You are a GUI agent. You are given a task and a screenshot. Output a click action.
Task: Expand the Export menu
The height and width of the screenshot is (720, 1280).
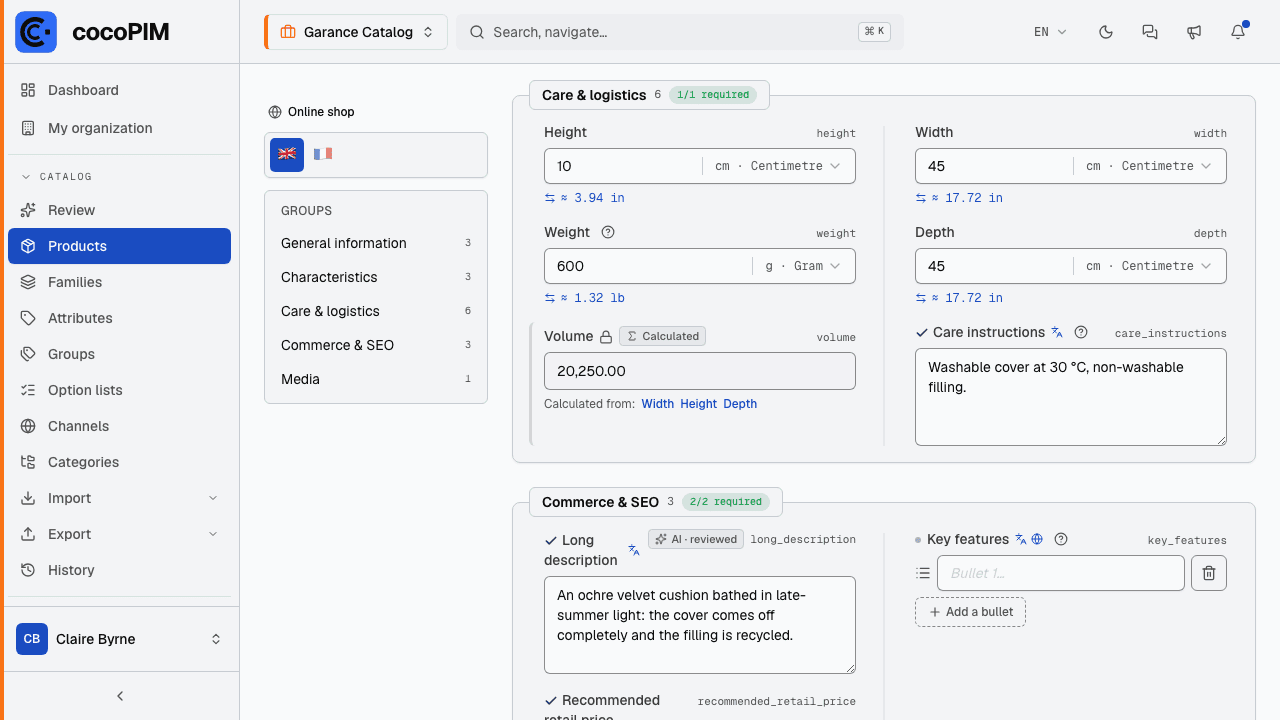120,534
